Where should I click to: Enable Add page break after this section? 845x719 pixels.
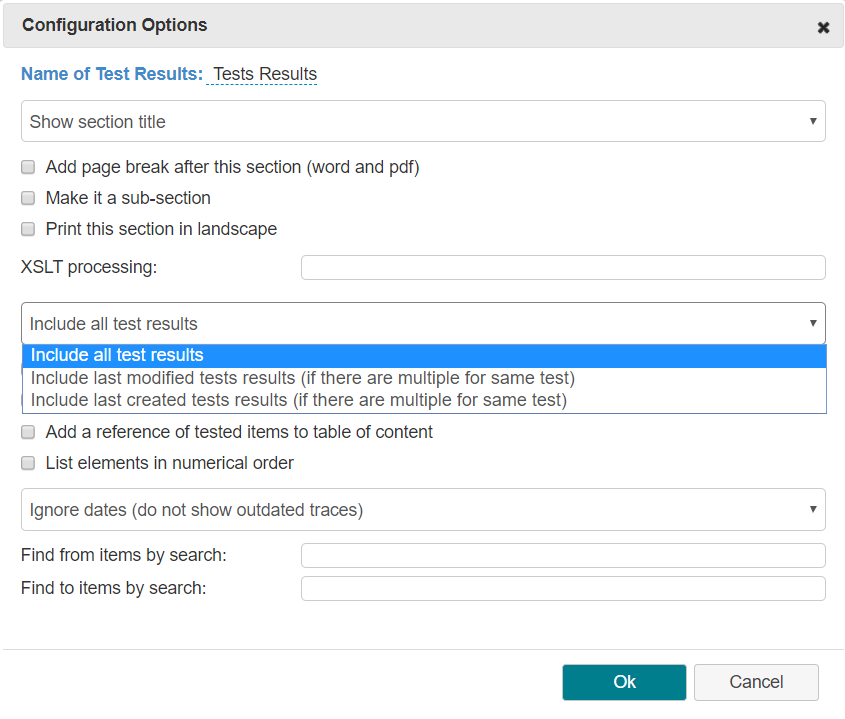(x=28, y=167)
